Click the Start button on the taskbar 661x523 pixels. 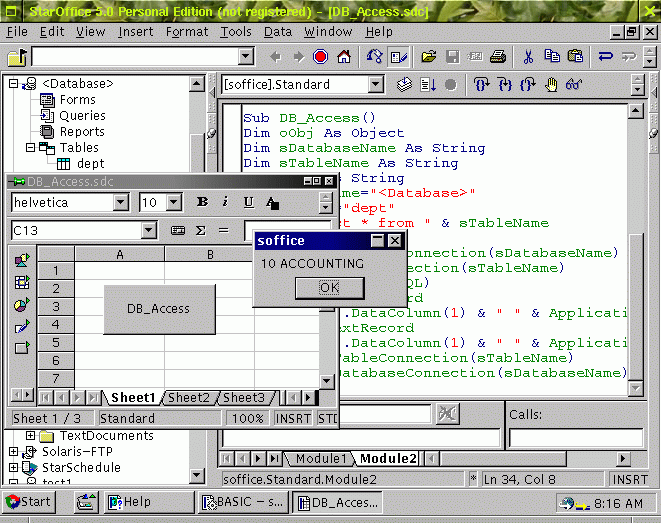[29, 502]
